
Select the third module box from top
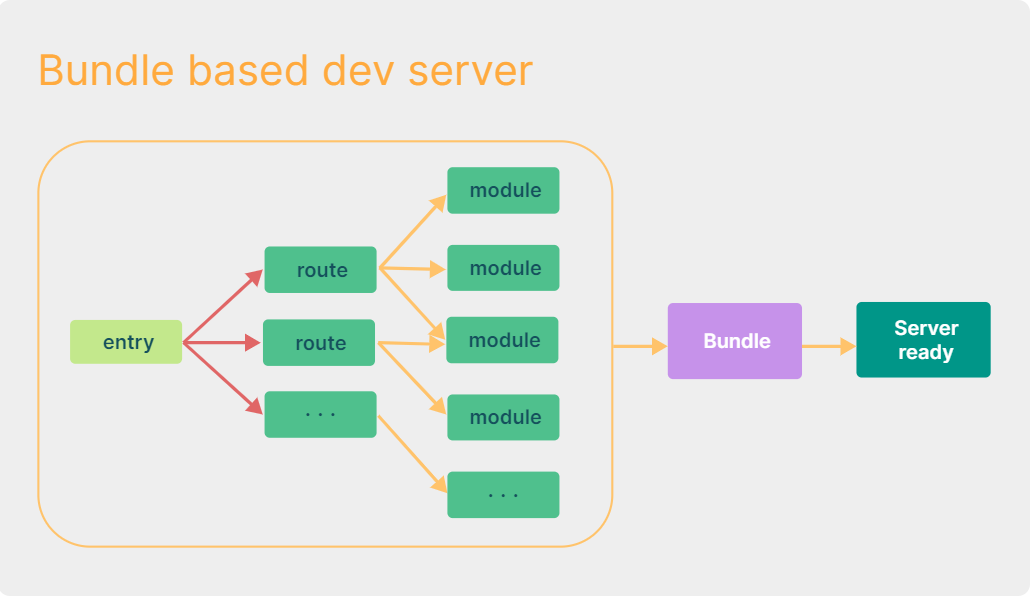pos(502,340)
